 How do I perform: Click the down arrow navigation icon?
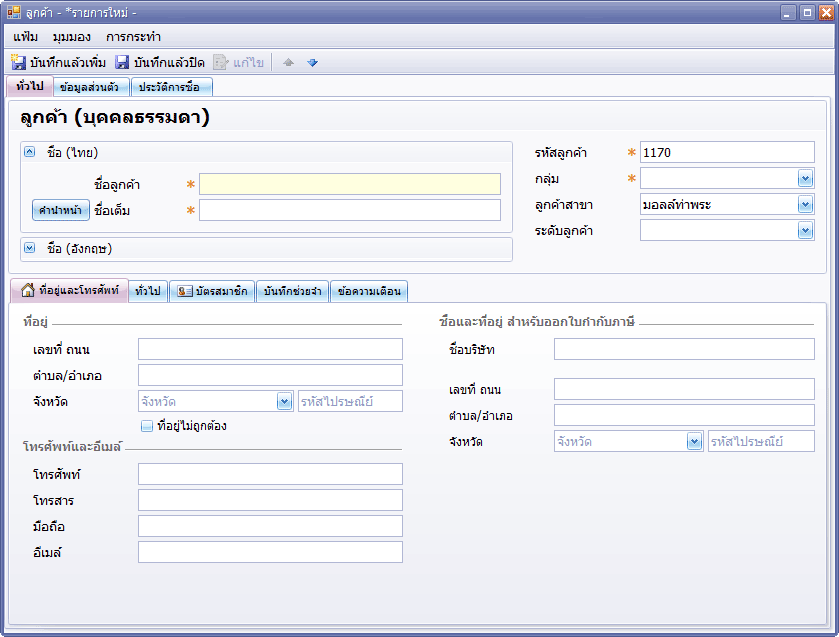pyautogui.click(x=312, y=62)
